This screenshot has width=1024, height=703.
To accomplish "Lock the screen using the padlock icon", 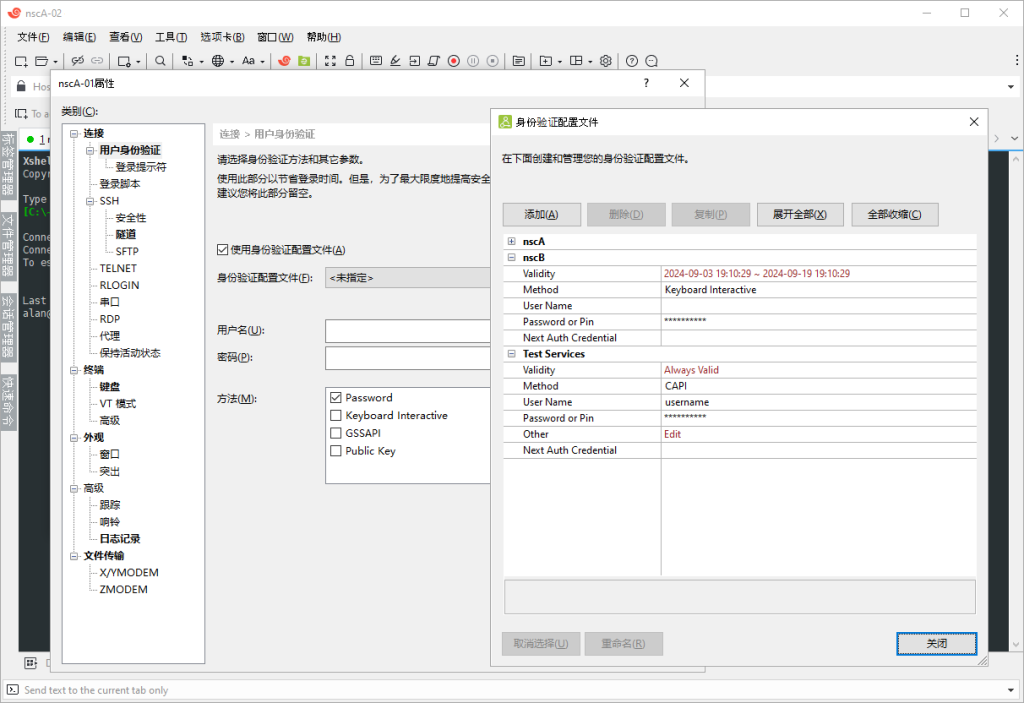I will [350, 60].
